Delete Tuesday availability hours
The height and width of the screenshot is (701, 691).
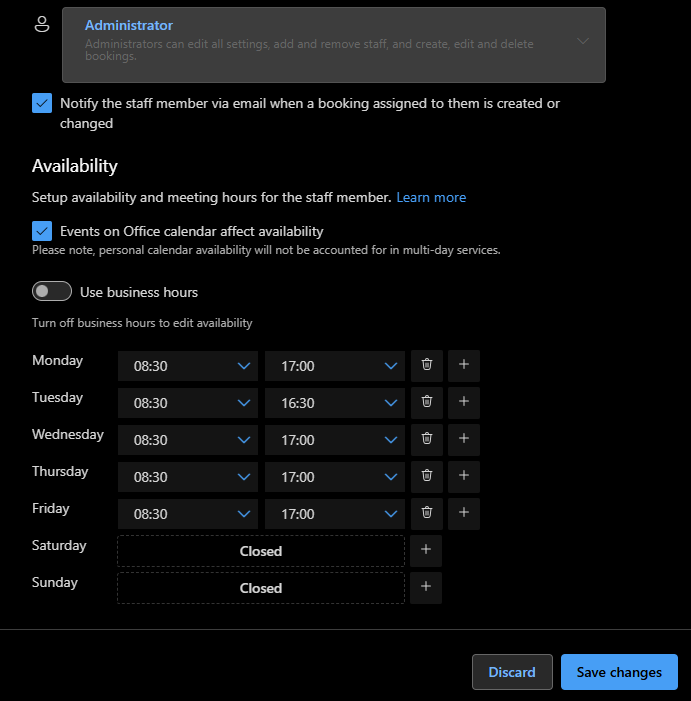pos(427,403)
